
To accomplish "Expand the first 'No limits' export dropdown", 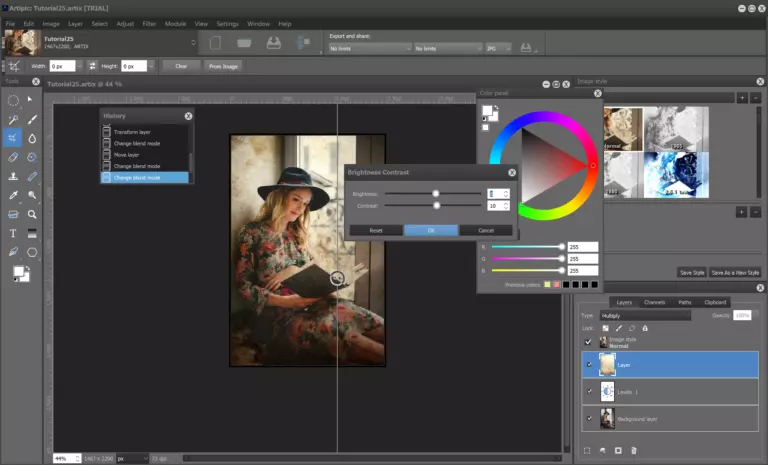I will pyautogui.click(x=370, y=47).
